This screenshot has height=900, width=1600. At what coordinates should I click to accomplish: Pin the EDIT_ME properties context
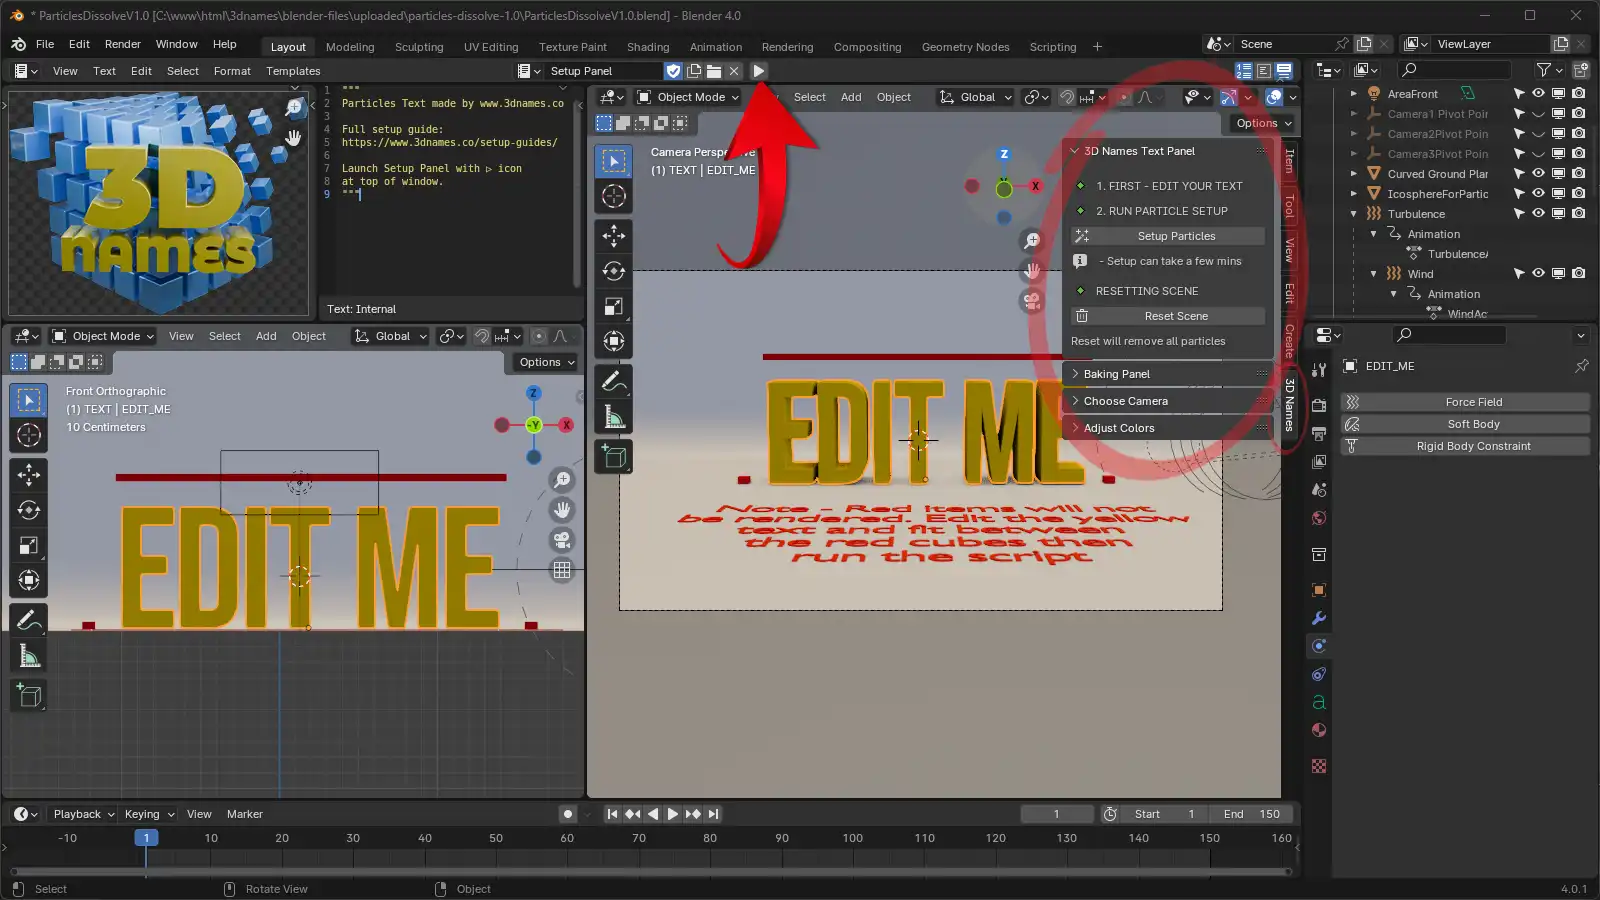point(1581,366)
